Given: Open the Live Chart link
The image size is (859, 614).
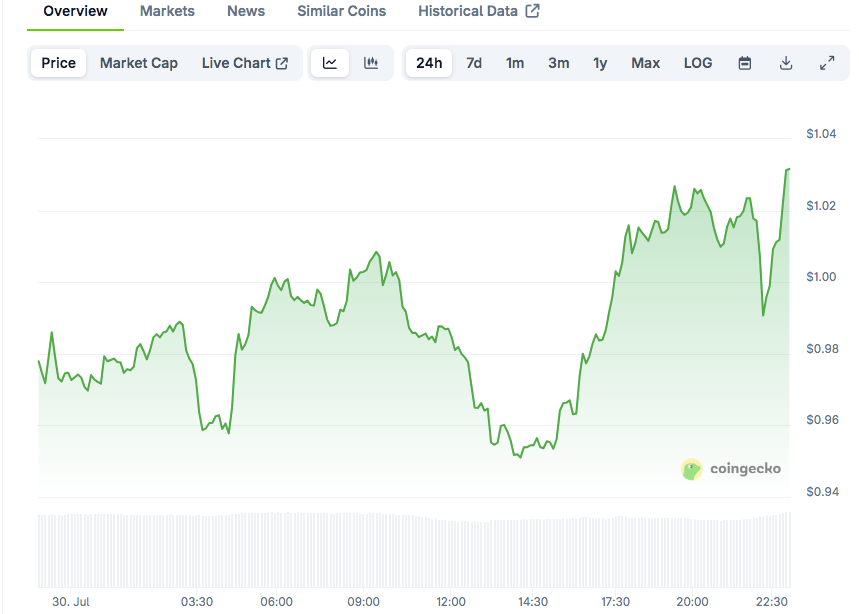Looking at the screenshot, I should coord(245,63).
